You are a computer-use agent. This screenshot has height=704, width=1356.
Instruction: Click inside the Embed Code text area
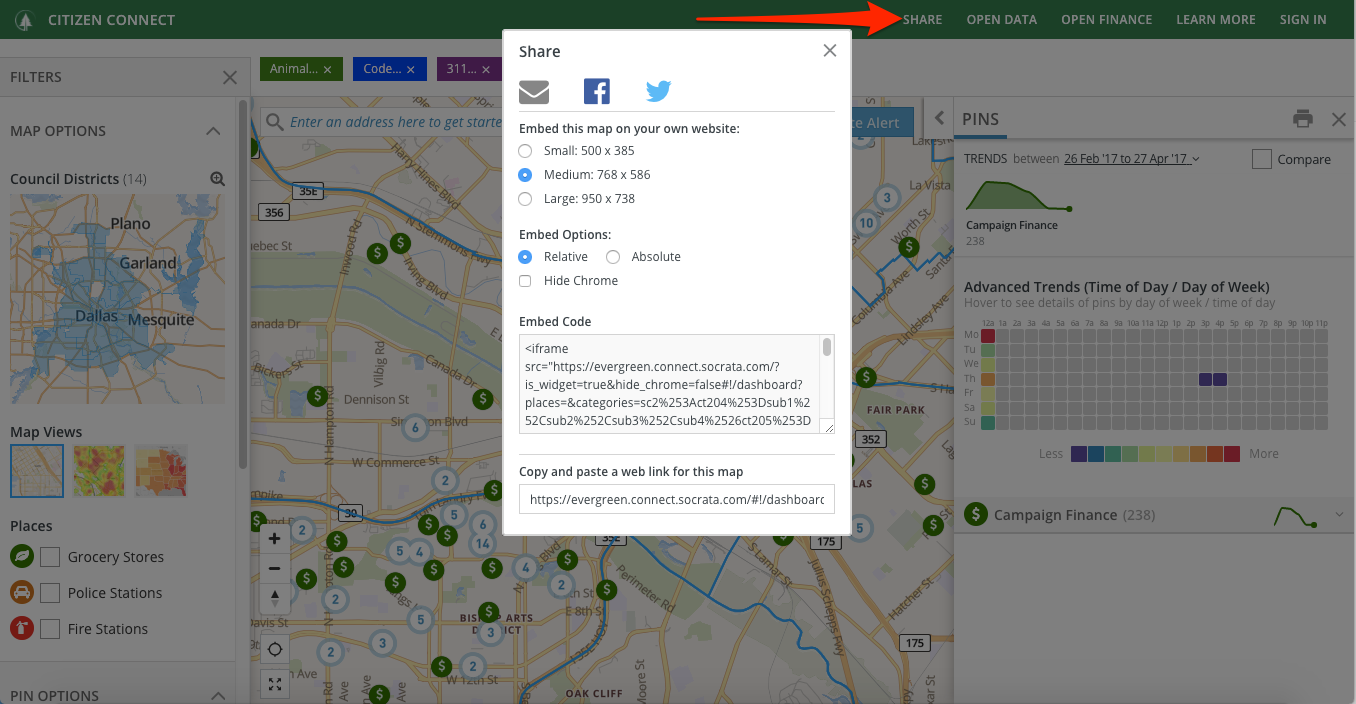670,384
